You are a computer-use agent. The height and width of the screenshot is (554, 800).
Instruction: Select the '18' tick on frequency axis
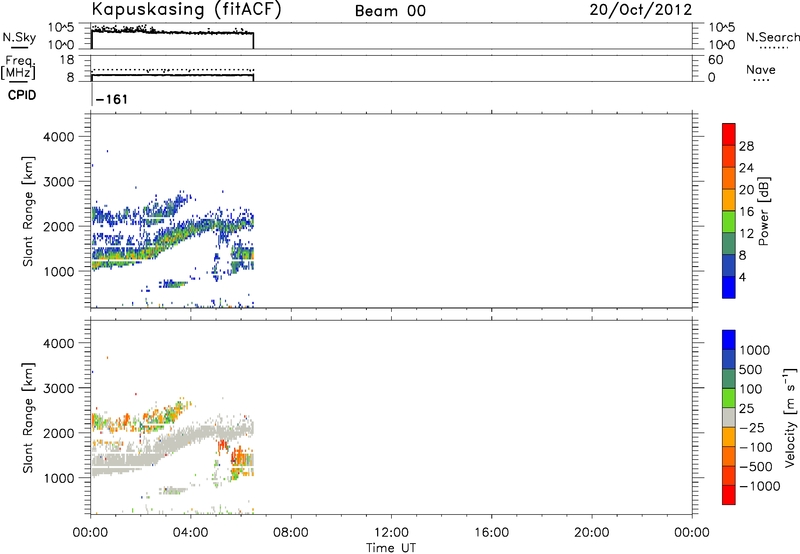[67, 60]
